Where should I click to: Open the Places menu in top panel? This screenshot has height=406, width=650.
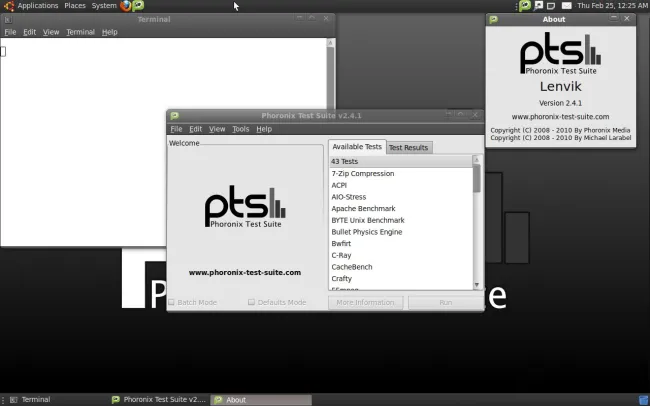click(x=75, y=6)
